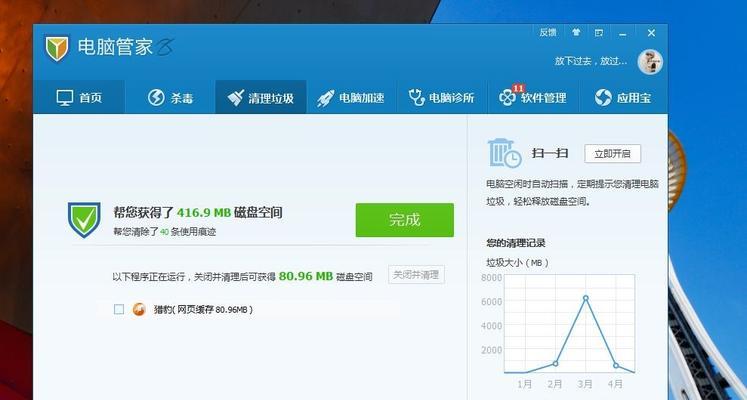
Task: Click the 416.9 MB freed space value
Action: coord(204,212)
